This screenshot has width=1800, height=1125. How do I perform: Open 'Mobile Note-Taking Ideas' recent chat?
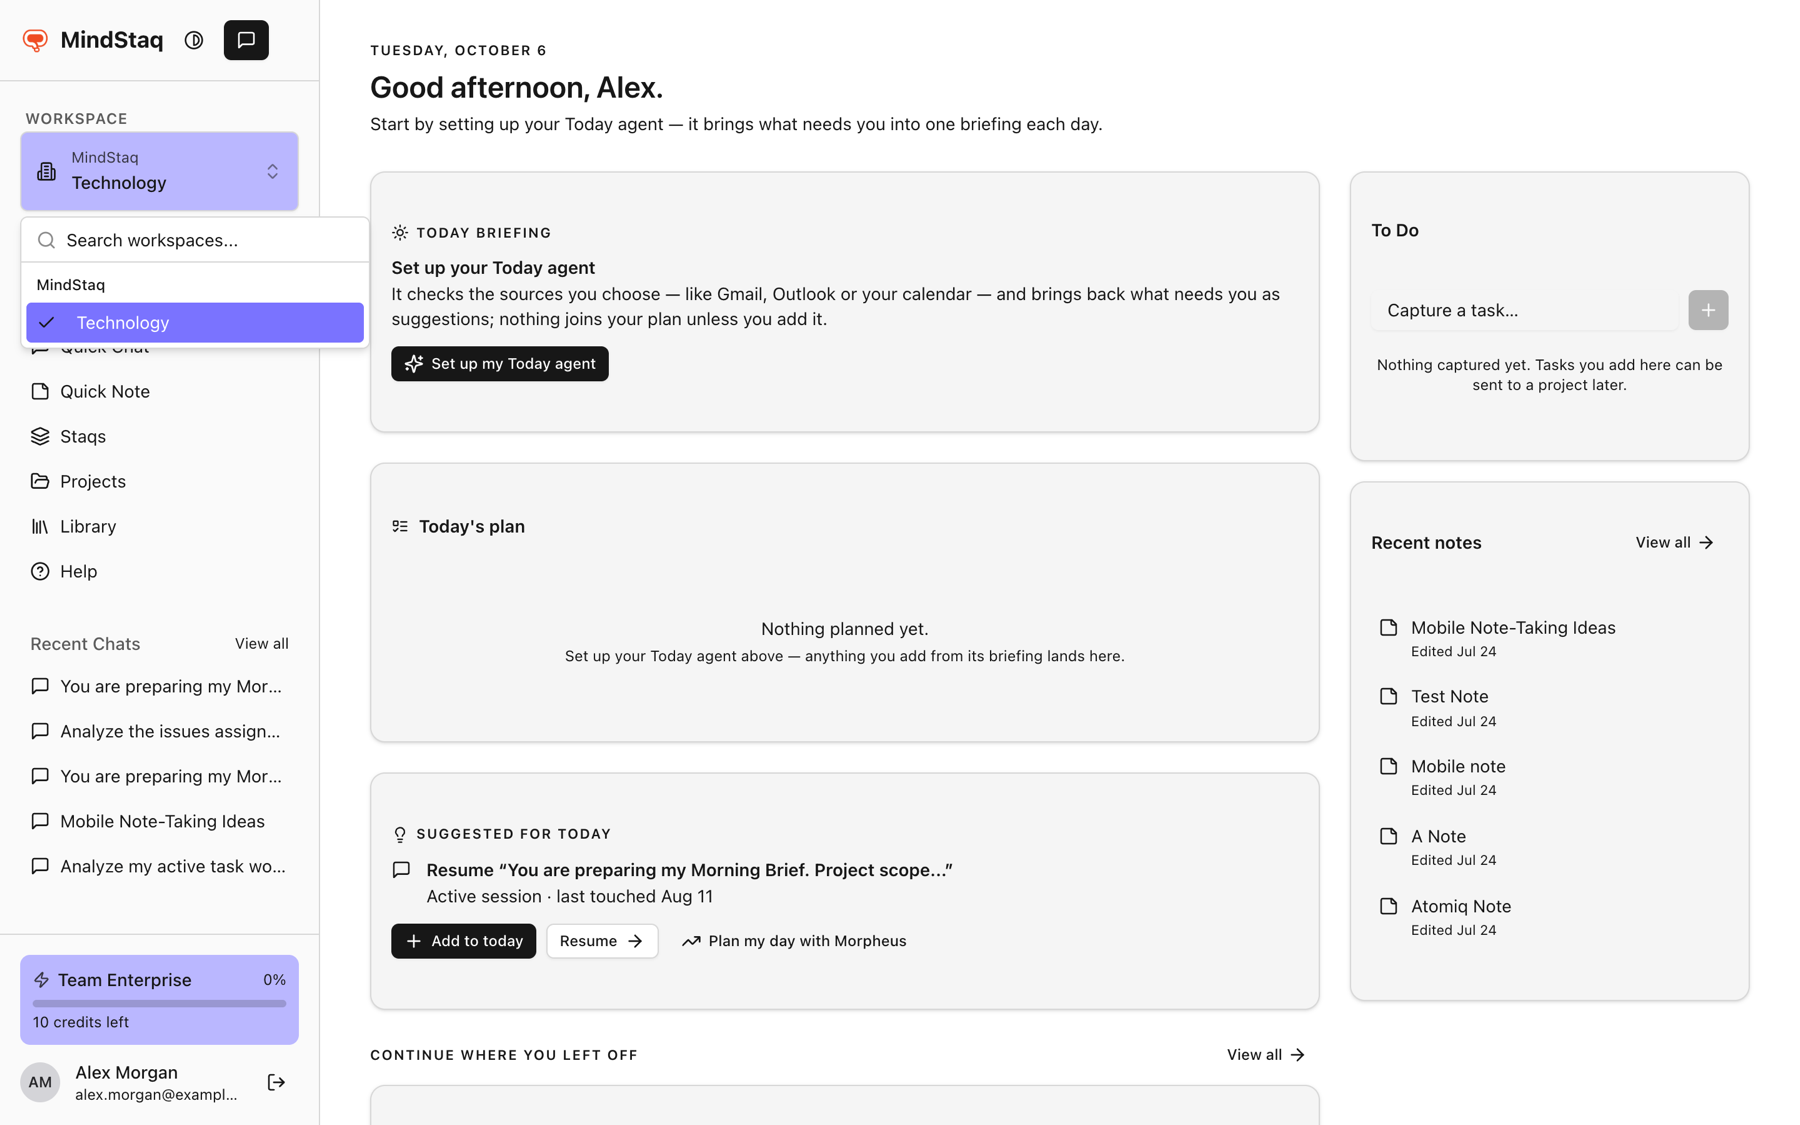pyautogui.click(x=160, y=821)
